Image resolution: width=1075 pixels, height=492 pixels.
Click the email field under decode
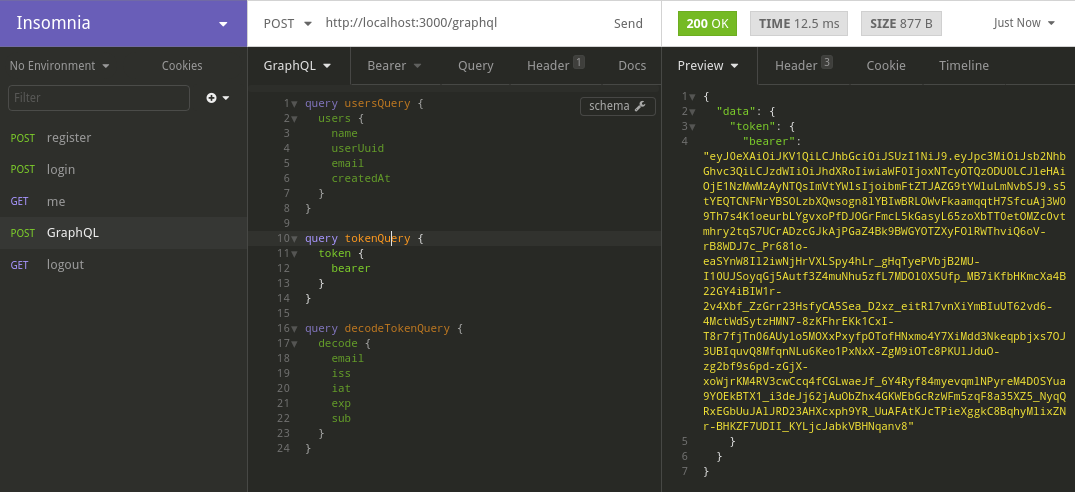348,358
